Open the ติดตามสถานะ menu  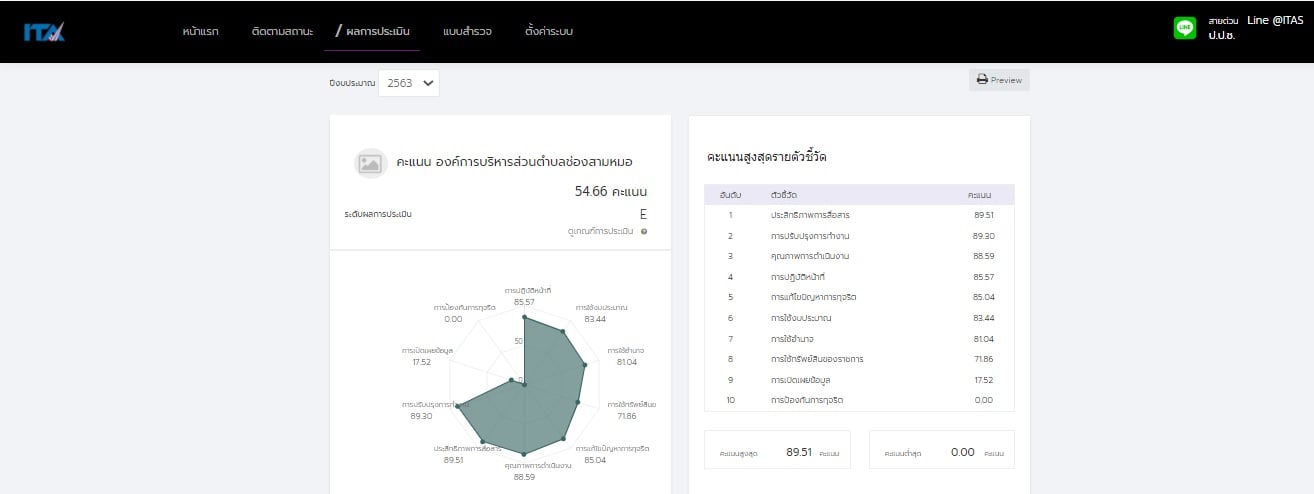click(281, 31)
